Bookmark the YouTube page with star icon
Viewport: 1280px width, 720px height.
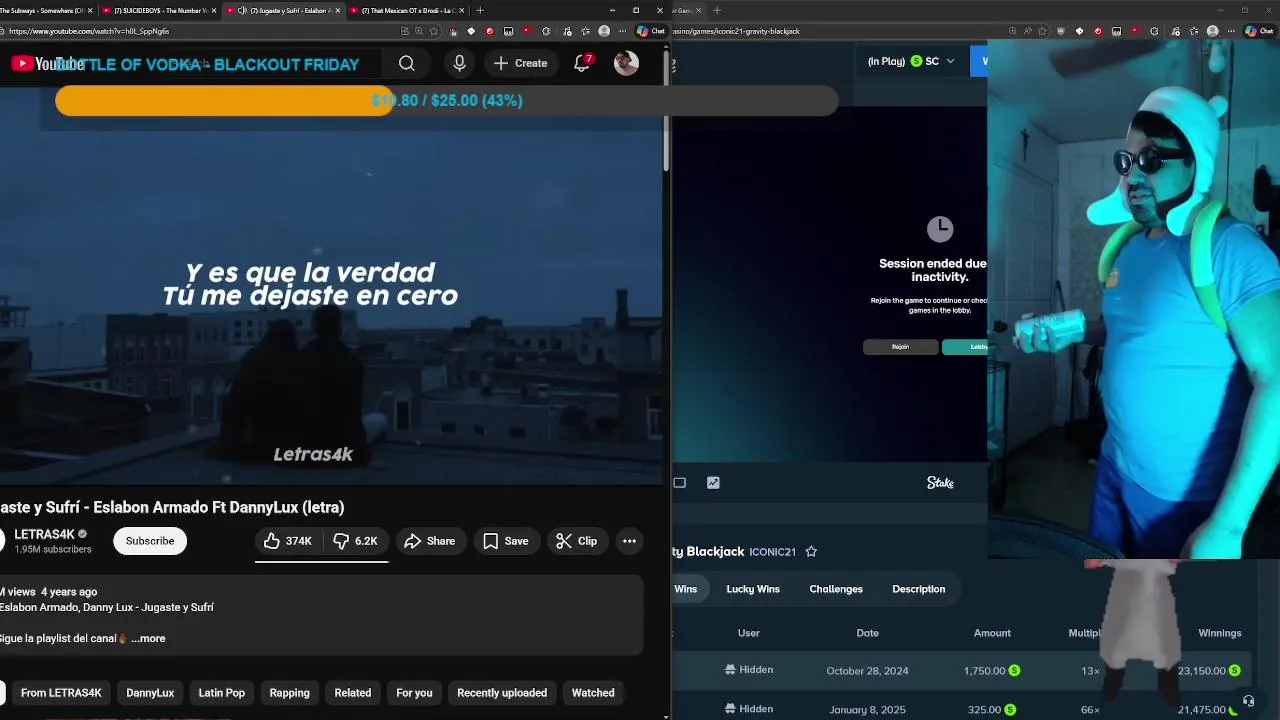(433, 31)
